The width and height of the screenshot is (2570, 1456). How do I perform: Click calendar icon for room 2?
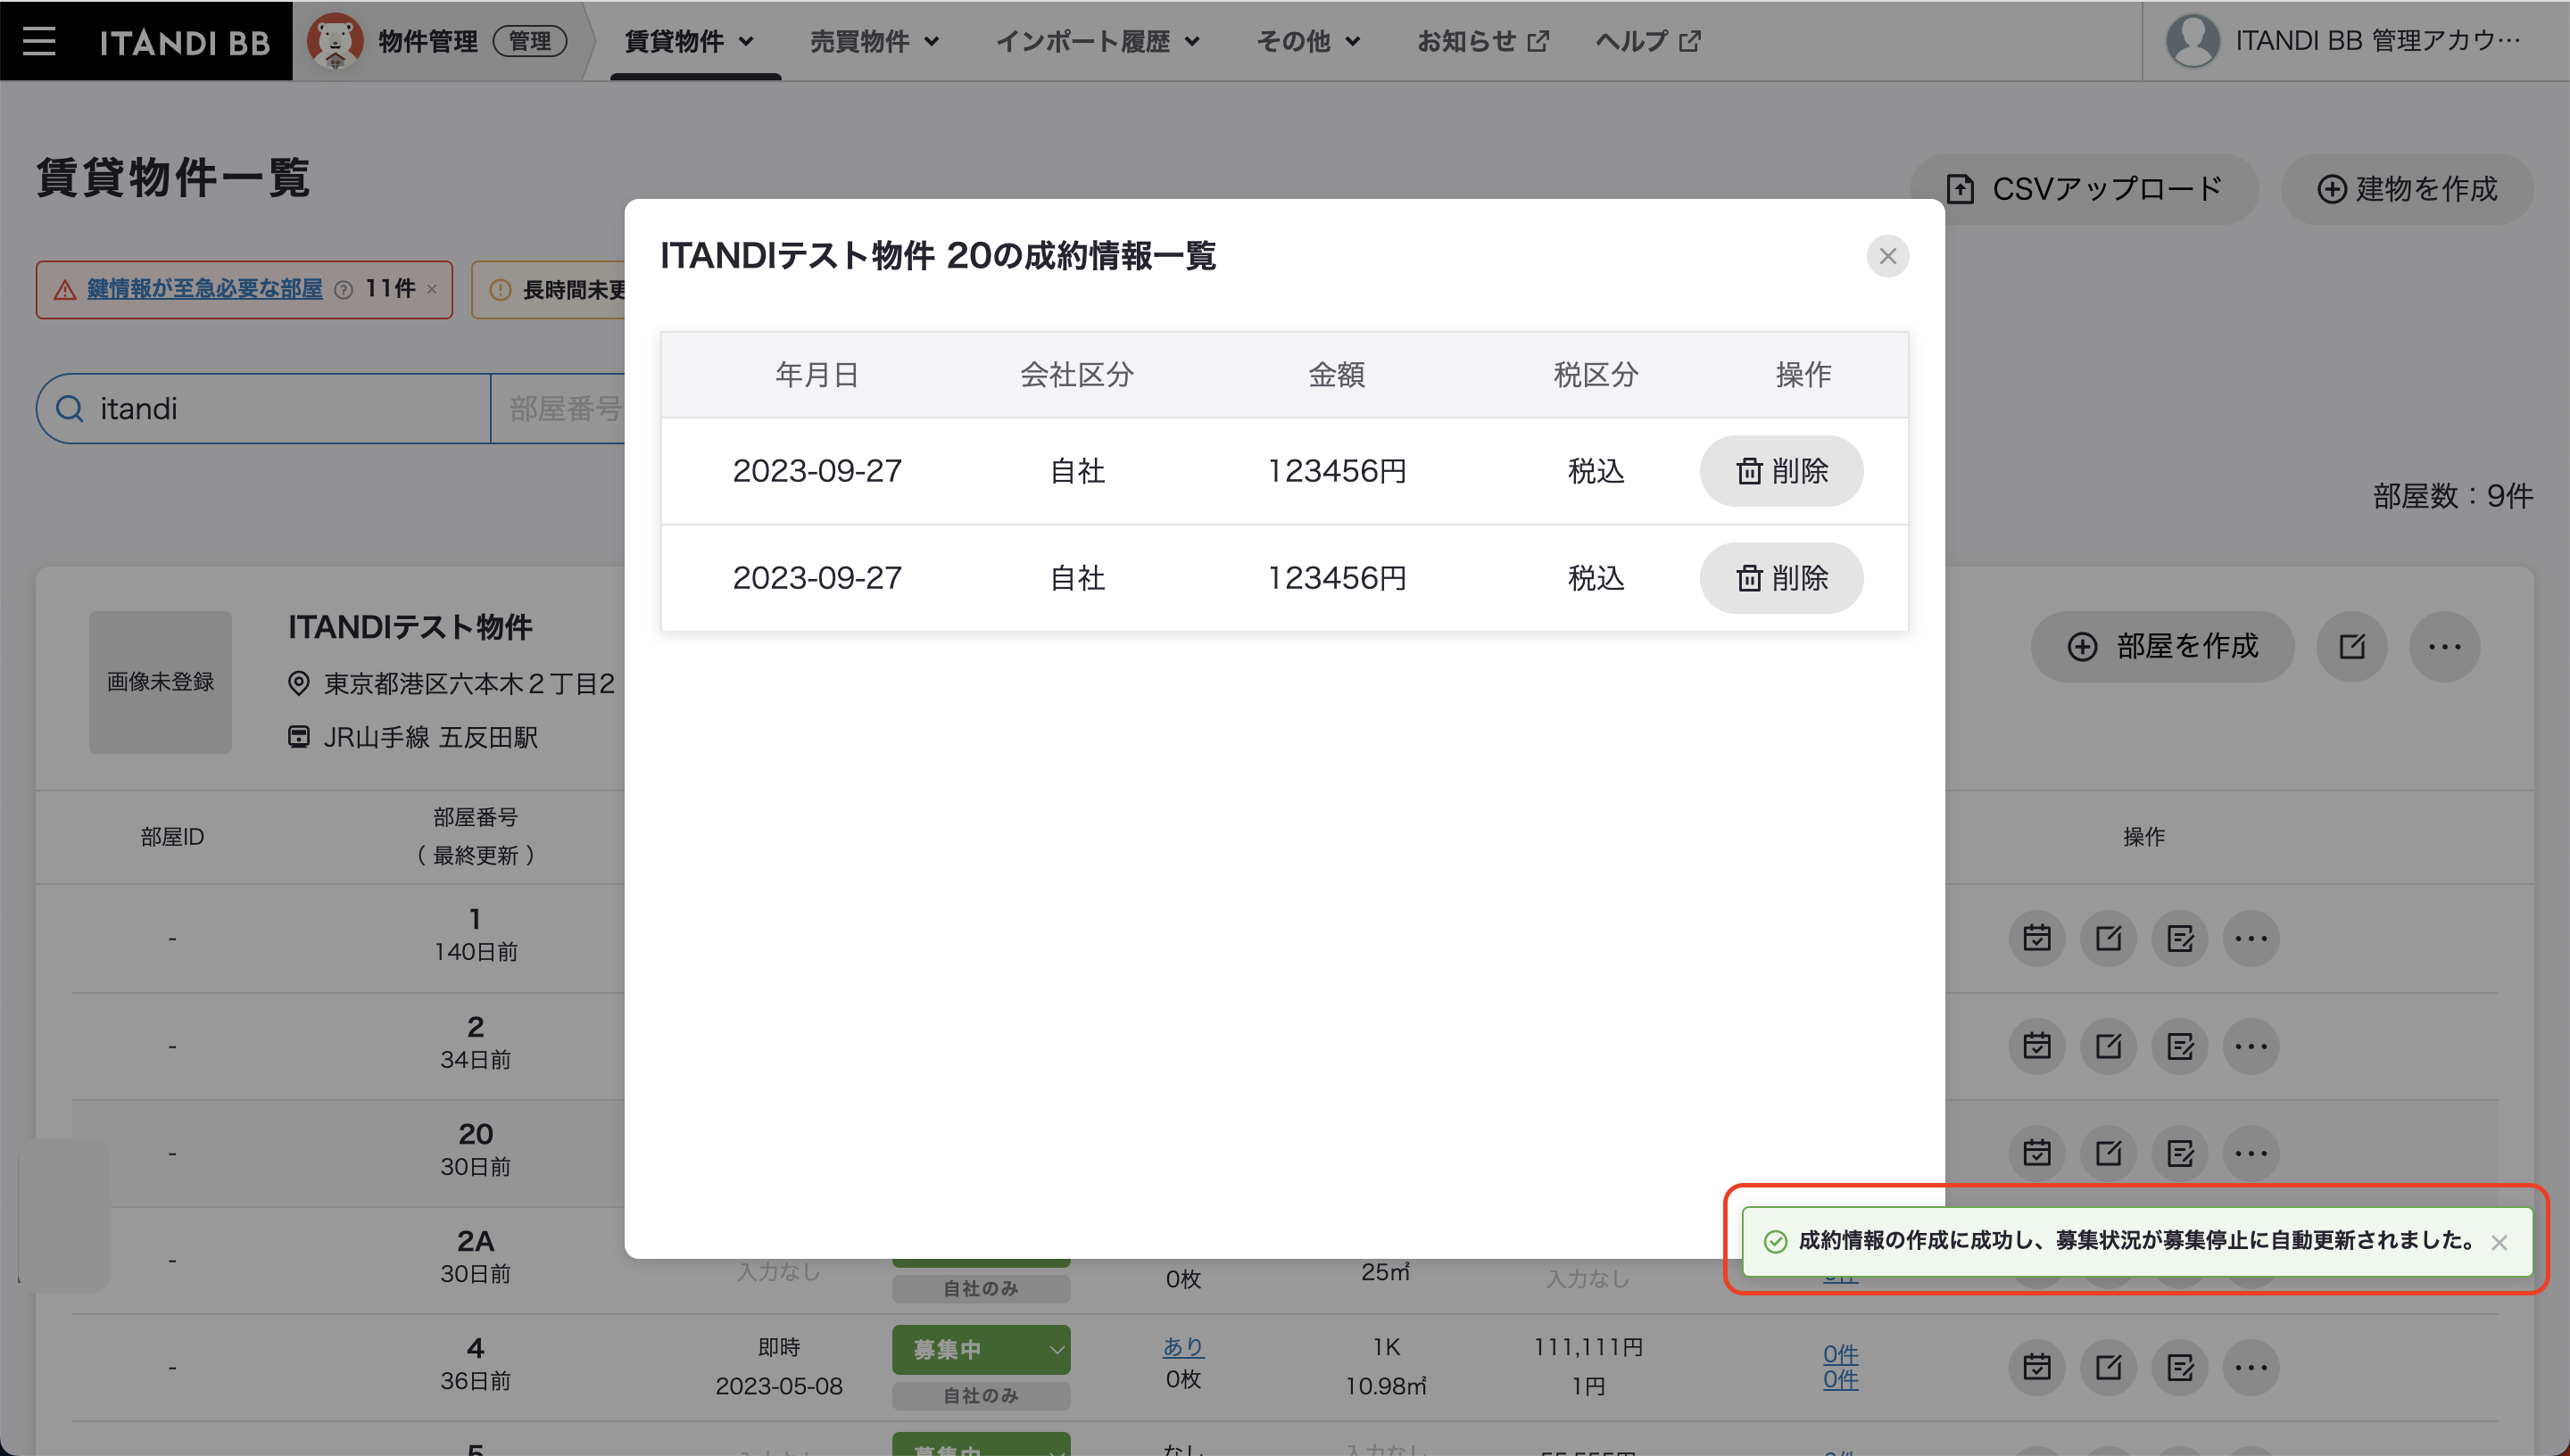[2037, 1047]
